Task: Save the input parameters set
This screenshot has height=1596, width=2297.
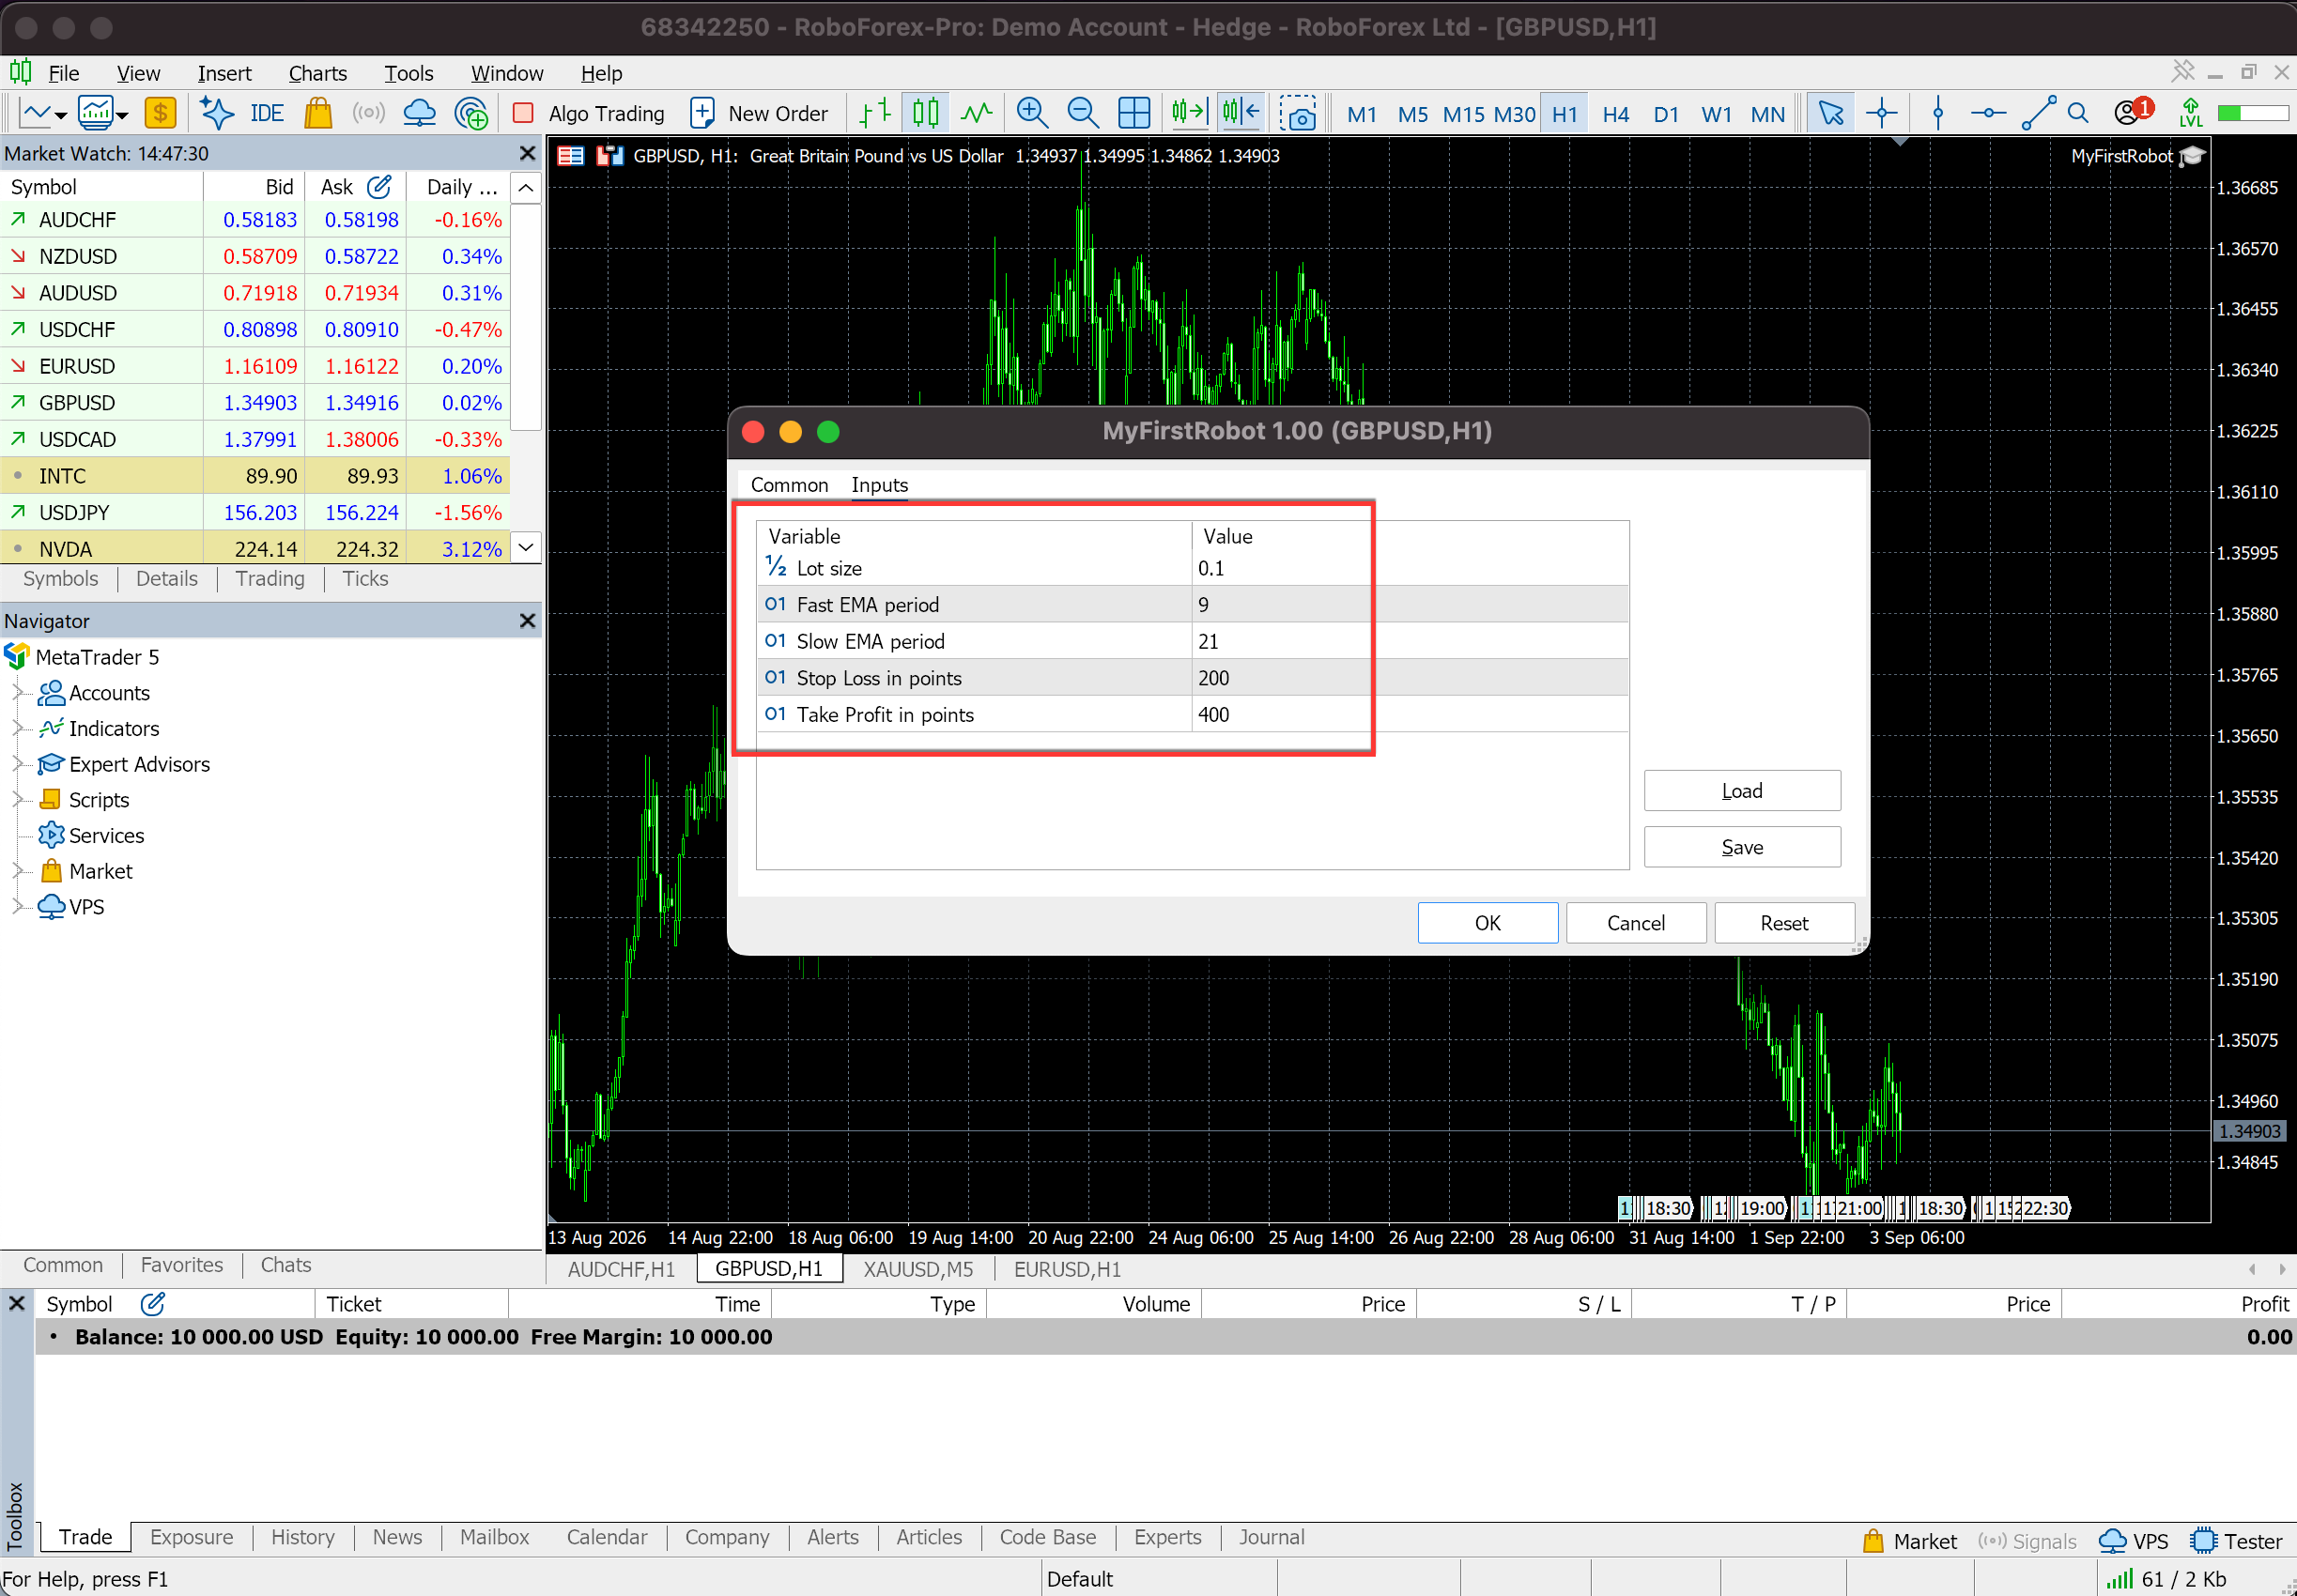Action: (1741, 847)
